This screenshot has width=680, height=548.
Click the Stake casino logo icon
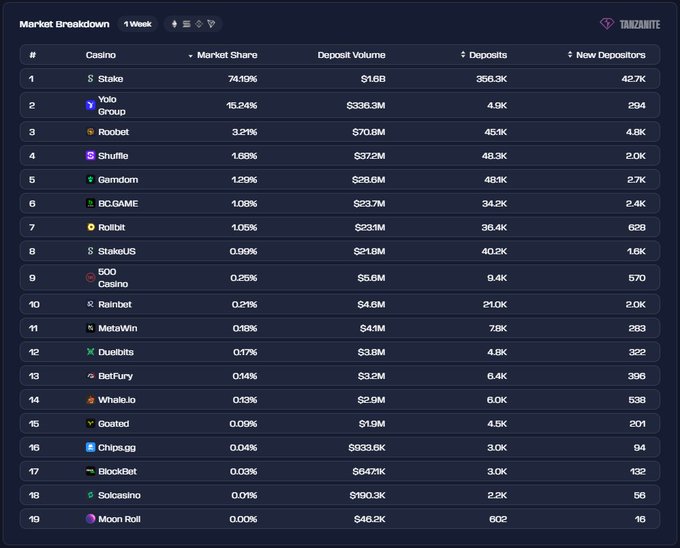click(90, 78)
